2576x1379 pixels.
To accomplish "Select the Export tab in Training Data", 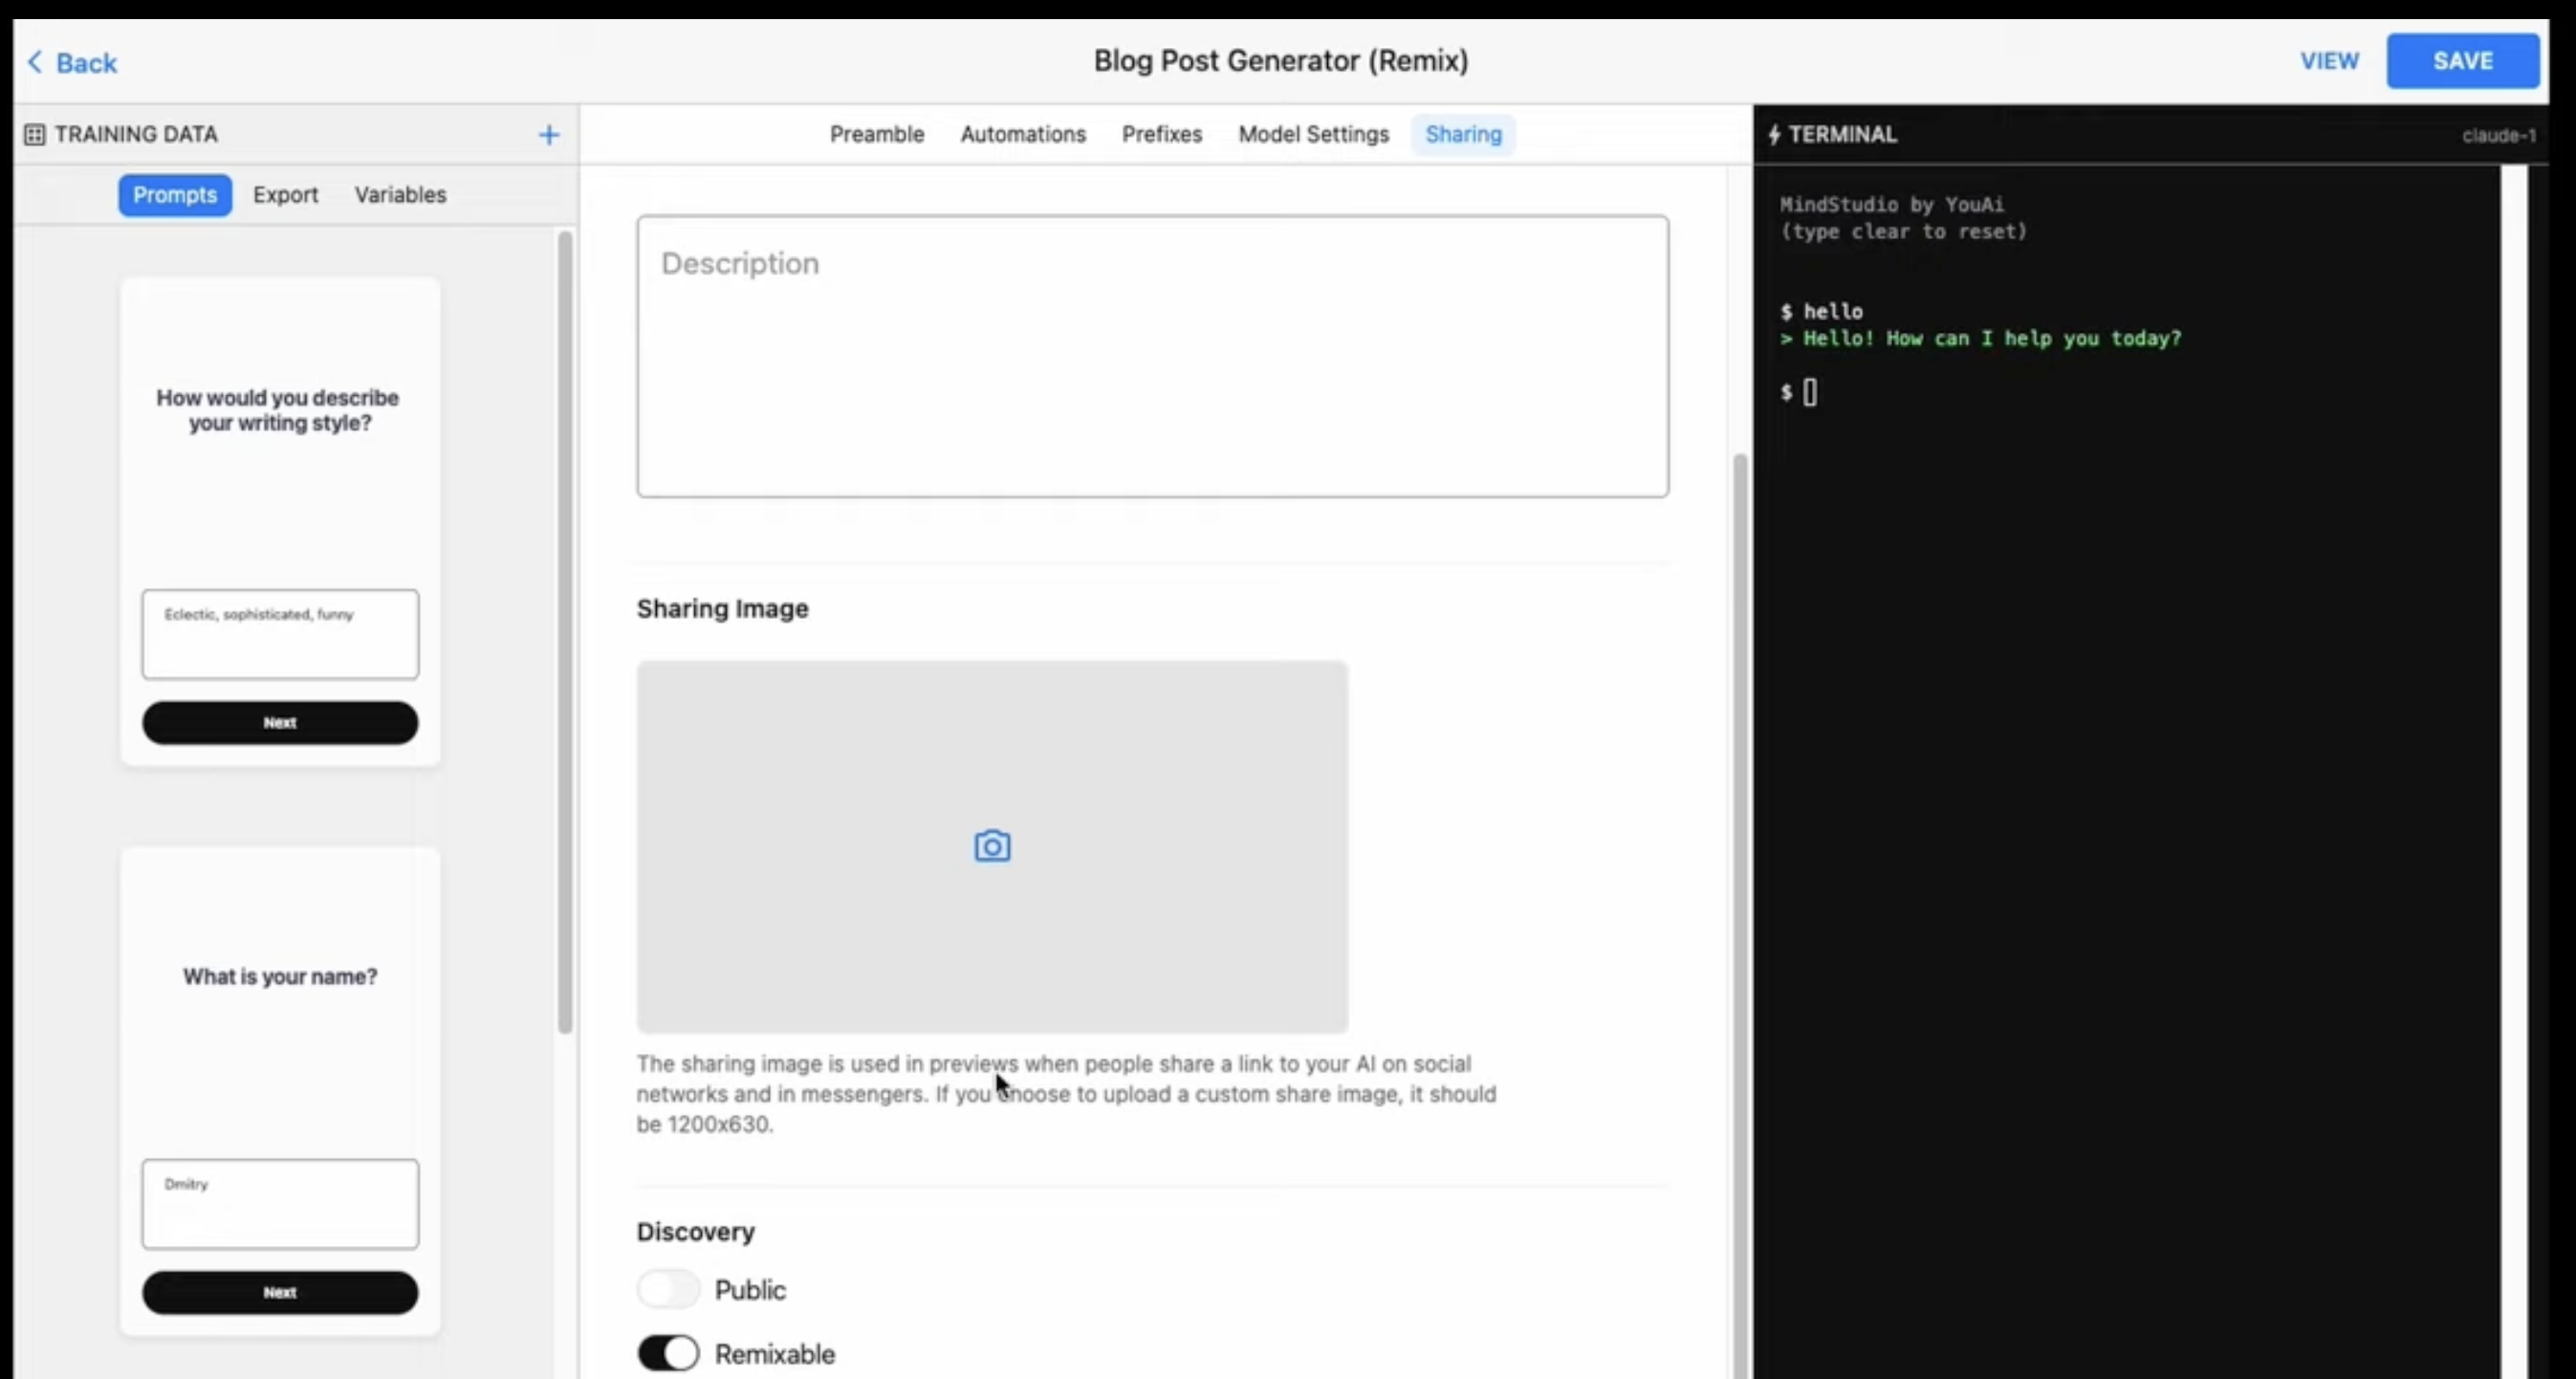I will [x=285, y=195].
